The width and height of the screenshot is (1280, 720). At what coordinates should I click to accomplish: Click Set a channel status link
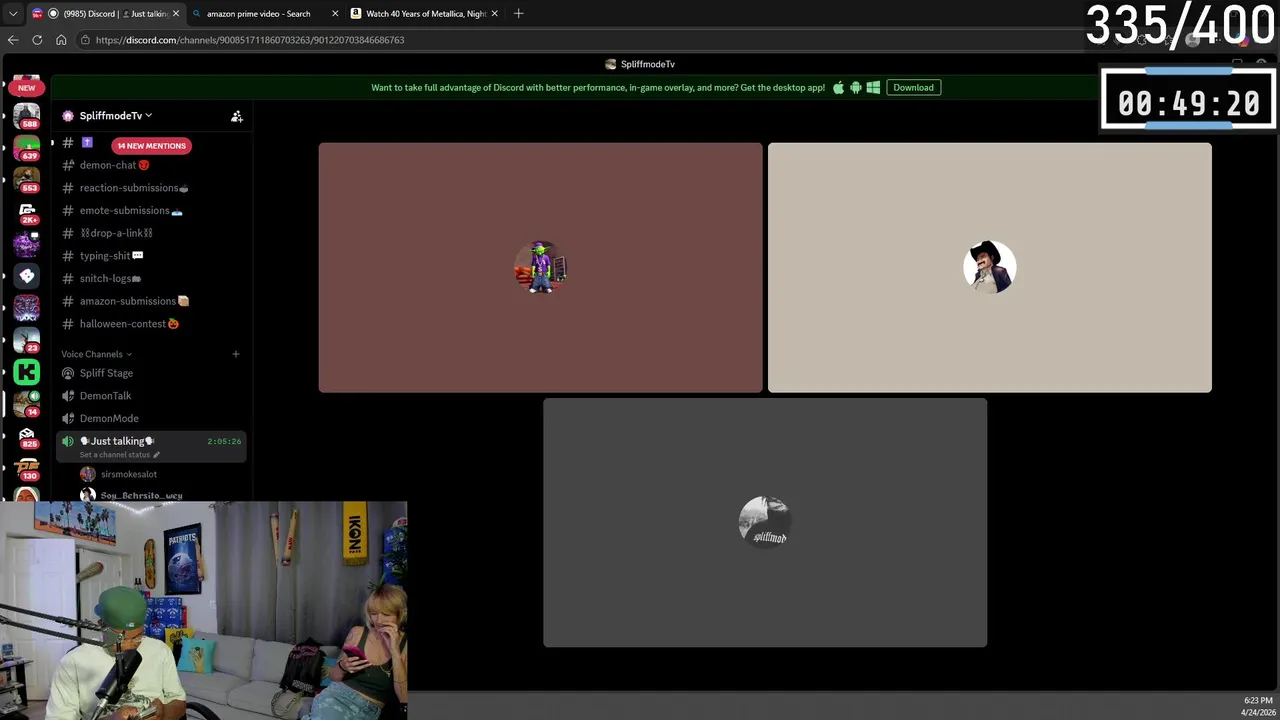pyautogui.click(x=119, y=455)
